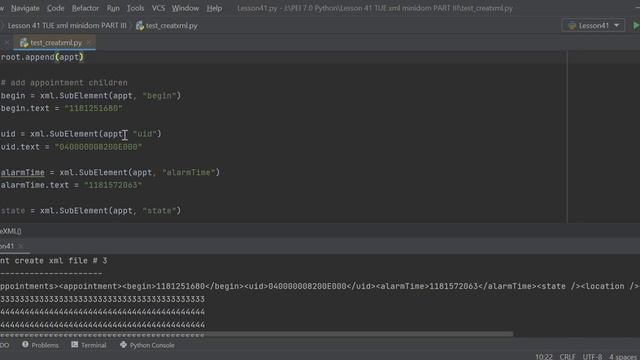The height and width of the screenshot is (360, 640).
Task: Click the Problems warning icon
Action: (x=25, y=345)
